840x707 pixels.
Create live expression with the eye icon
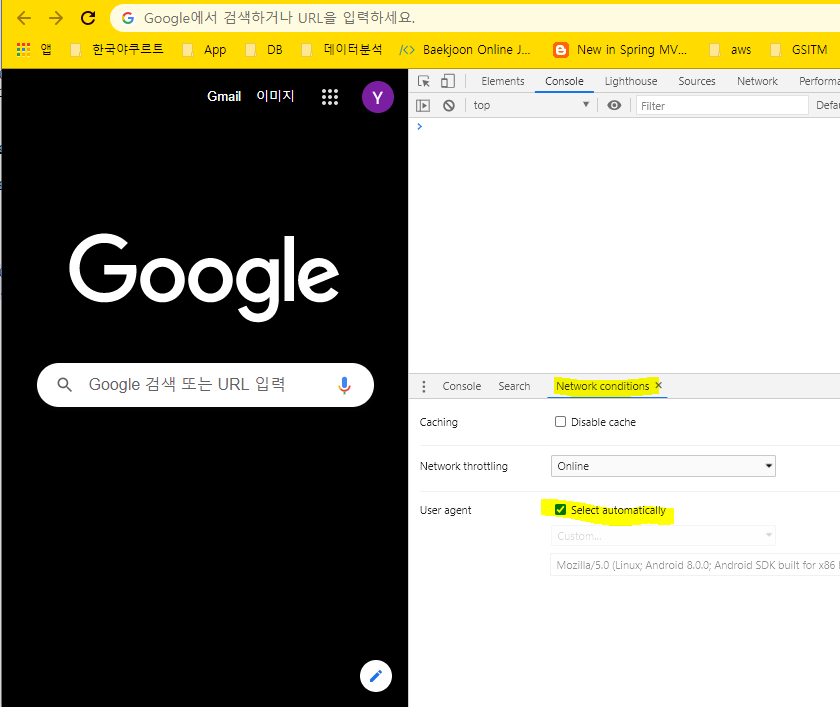coord(614,105)
